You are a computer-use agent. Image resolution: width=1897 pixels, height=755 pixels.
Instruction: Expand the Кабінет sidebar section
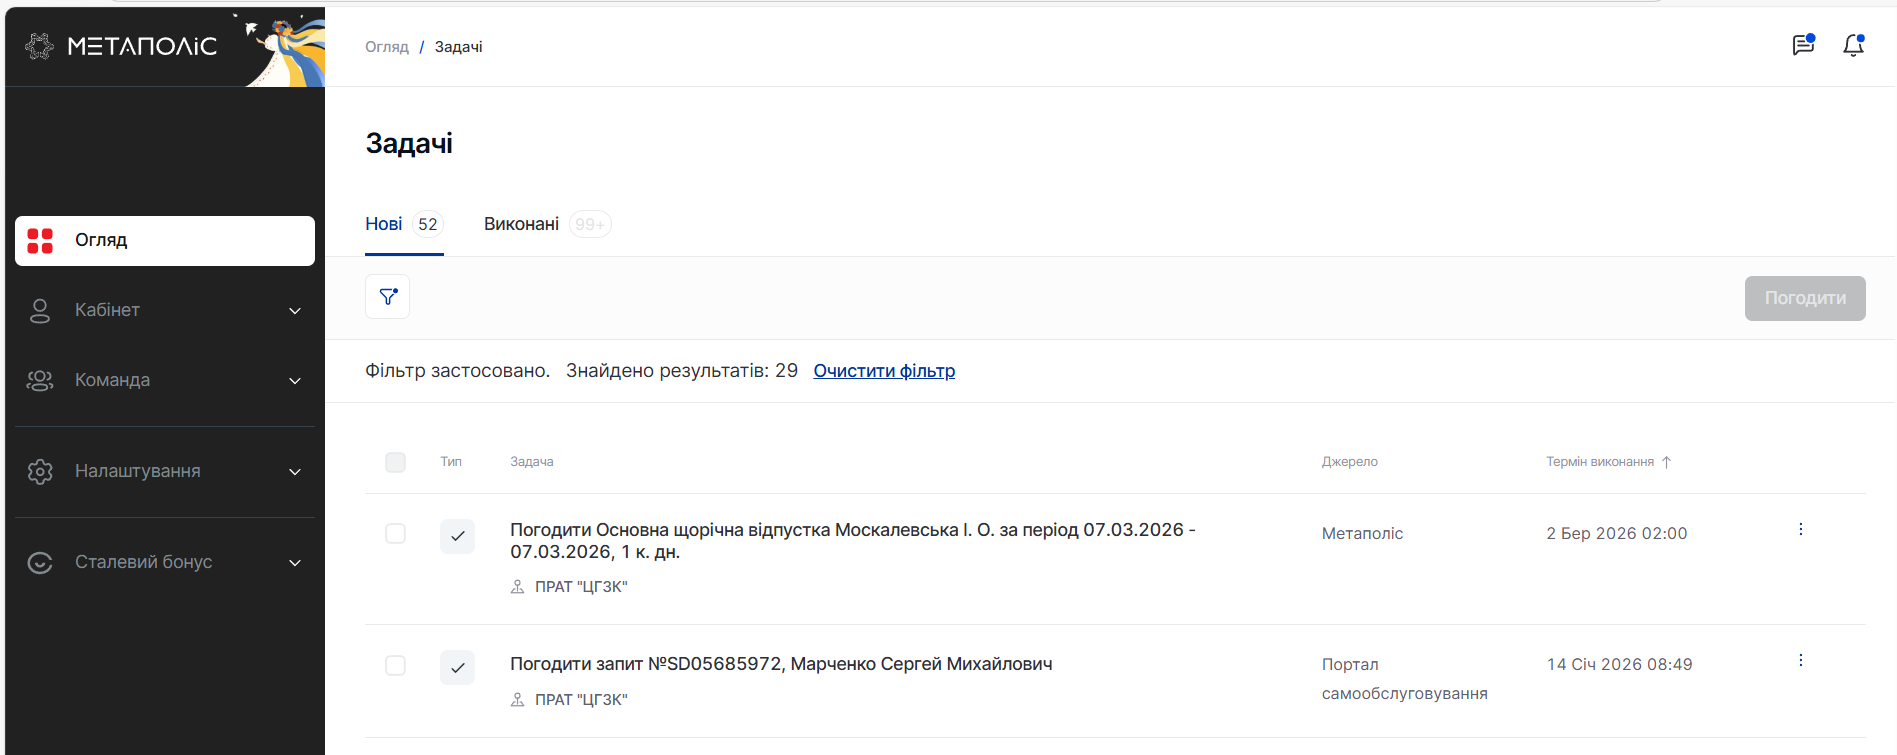(165, 311)
